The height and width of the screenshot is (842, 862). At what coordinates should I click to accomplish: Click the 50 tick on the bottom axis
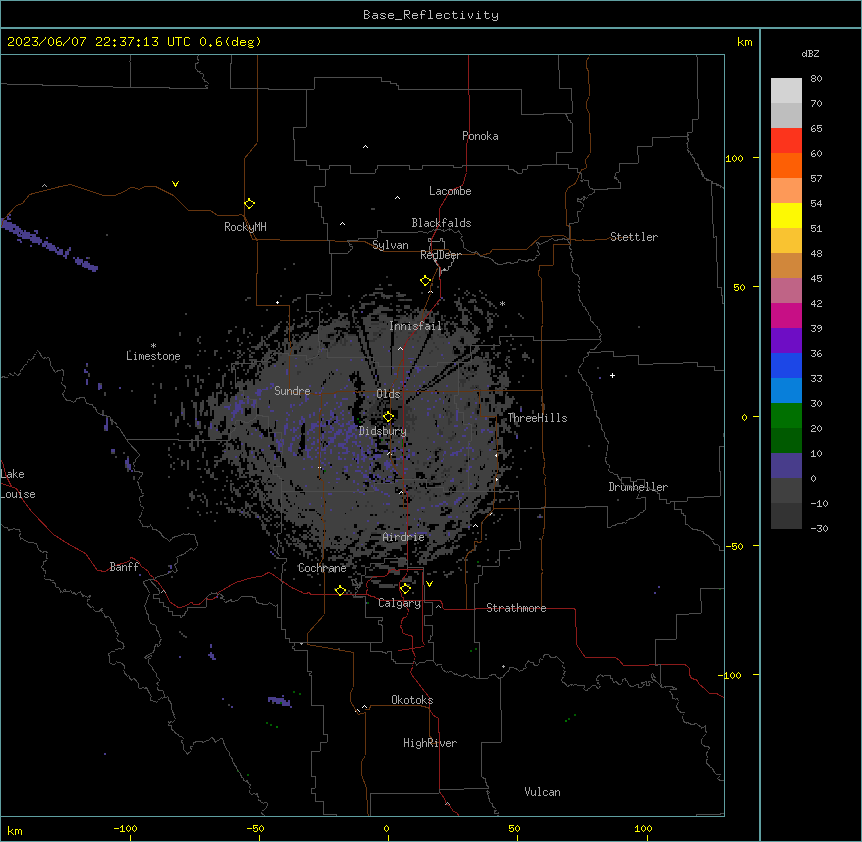514,828
